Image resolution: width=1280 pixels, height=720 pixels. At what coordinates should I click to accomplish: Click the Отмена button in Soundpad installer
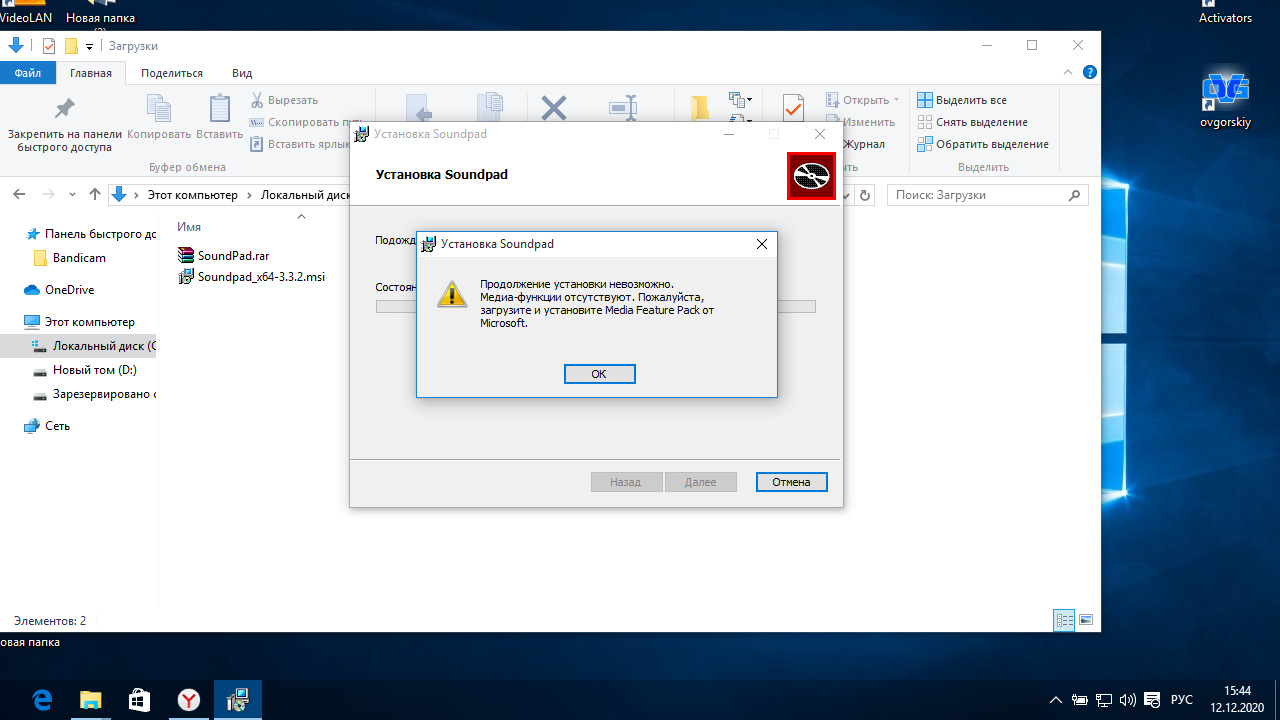[791, 482]
